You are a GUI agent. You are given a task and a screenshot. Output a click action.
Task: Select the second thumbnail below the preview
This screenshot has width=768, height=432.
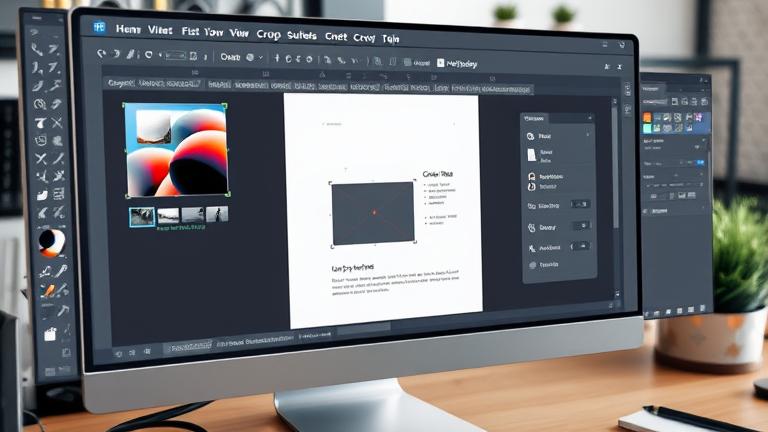click(168, 216)
